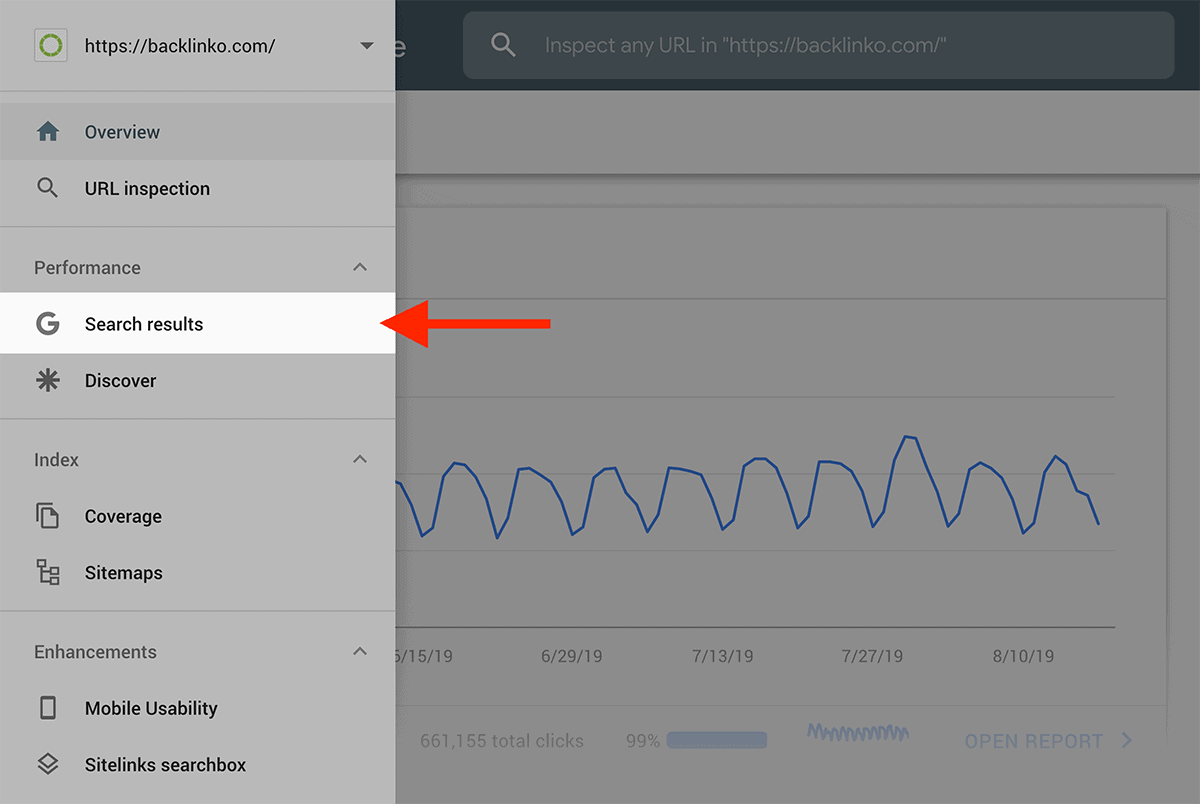This screenshot has width=1200, height=804.
Task: Click the Google G Search results icon
Action: coord(47,324)
